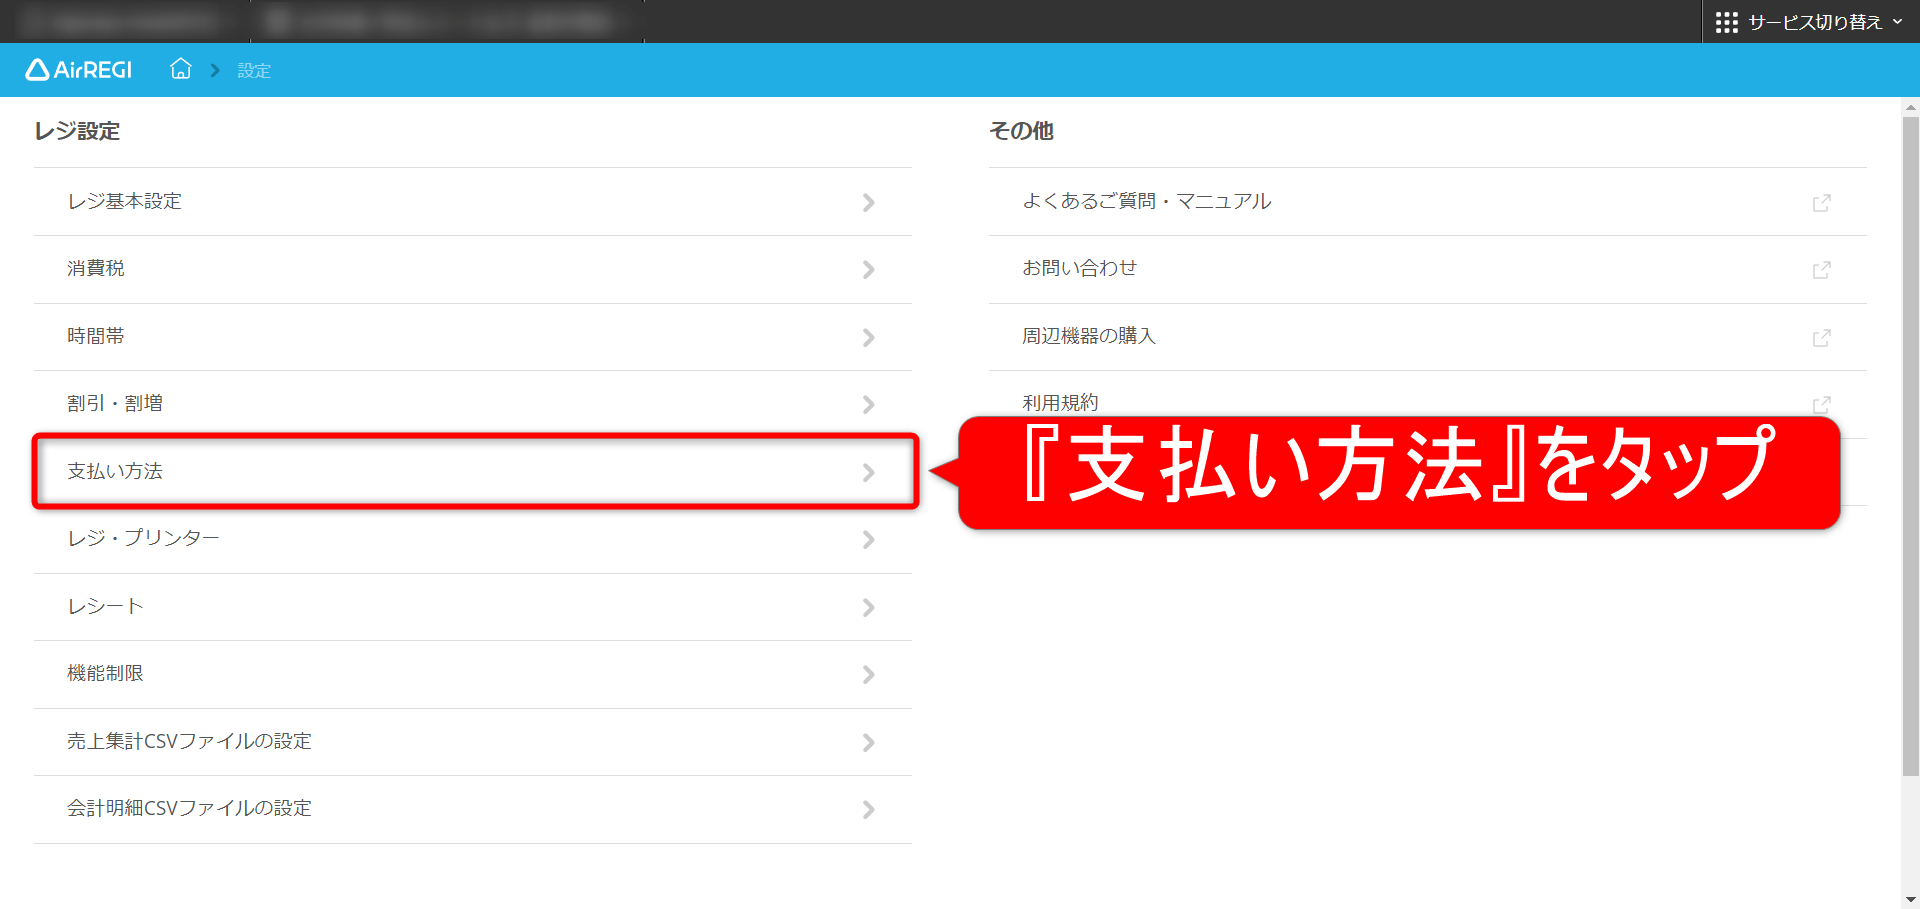
Task: Click the chevron arrow next to レジ基本設定
Action: coord(868,202)
